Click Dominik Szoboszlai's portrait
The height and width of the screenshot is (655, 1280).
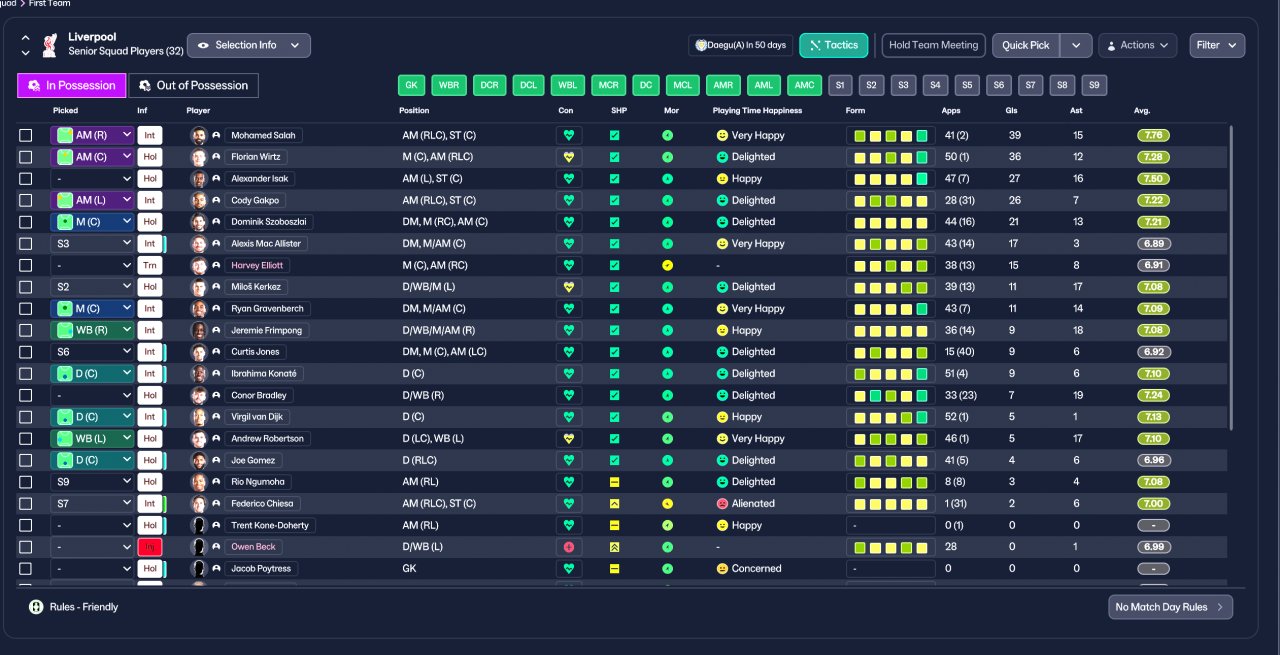point(198,222)
